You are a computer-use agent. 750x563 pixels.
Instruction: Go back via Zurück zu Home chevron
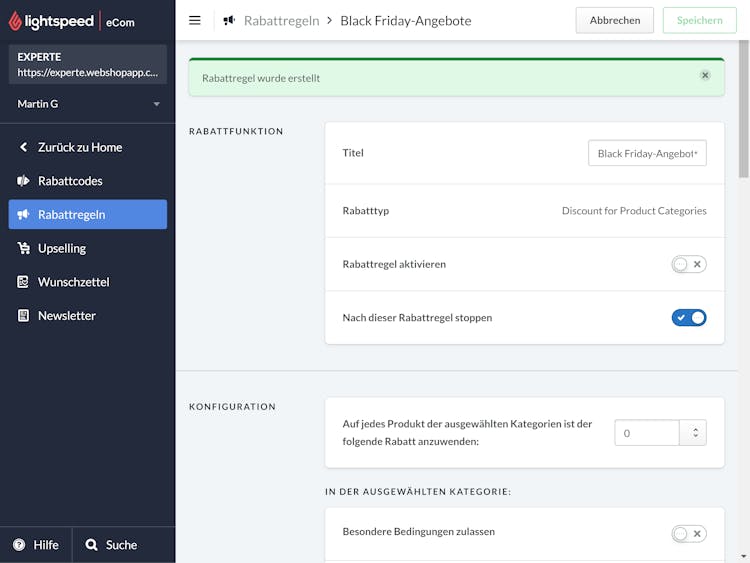23,147
